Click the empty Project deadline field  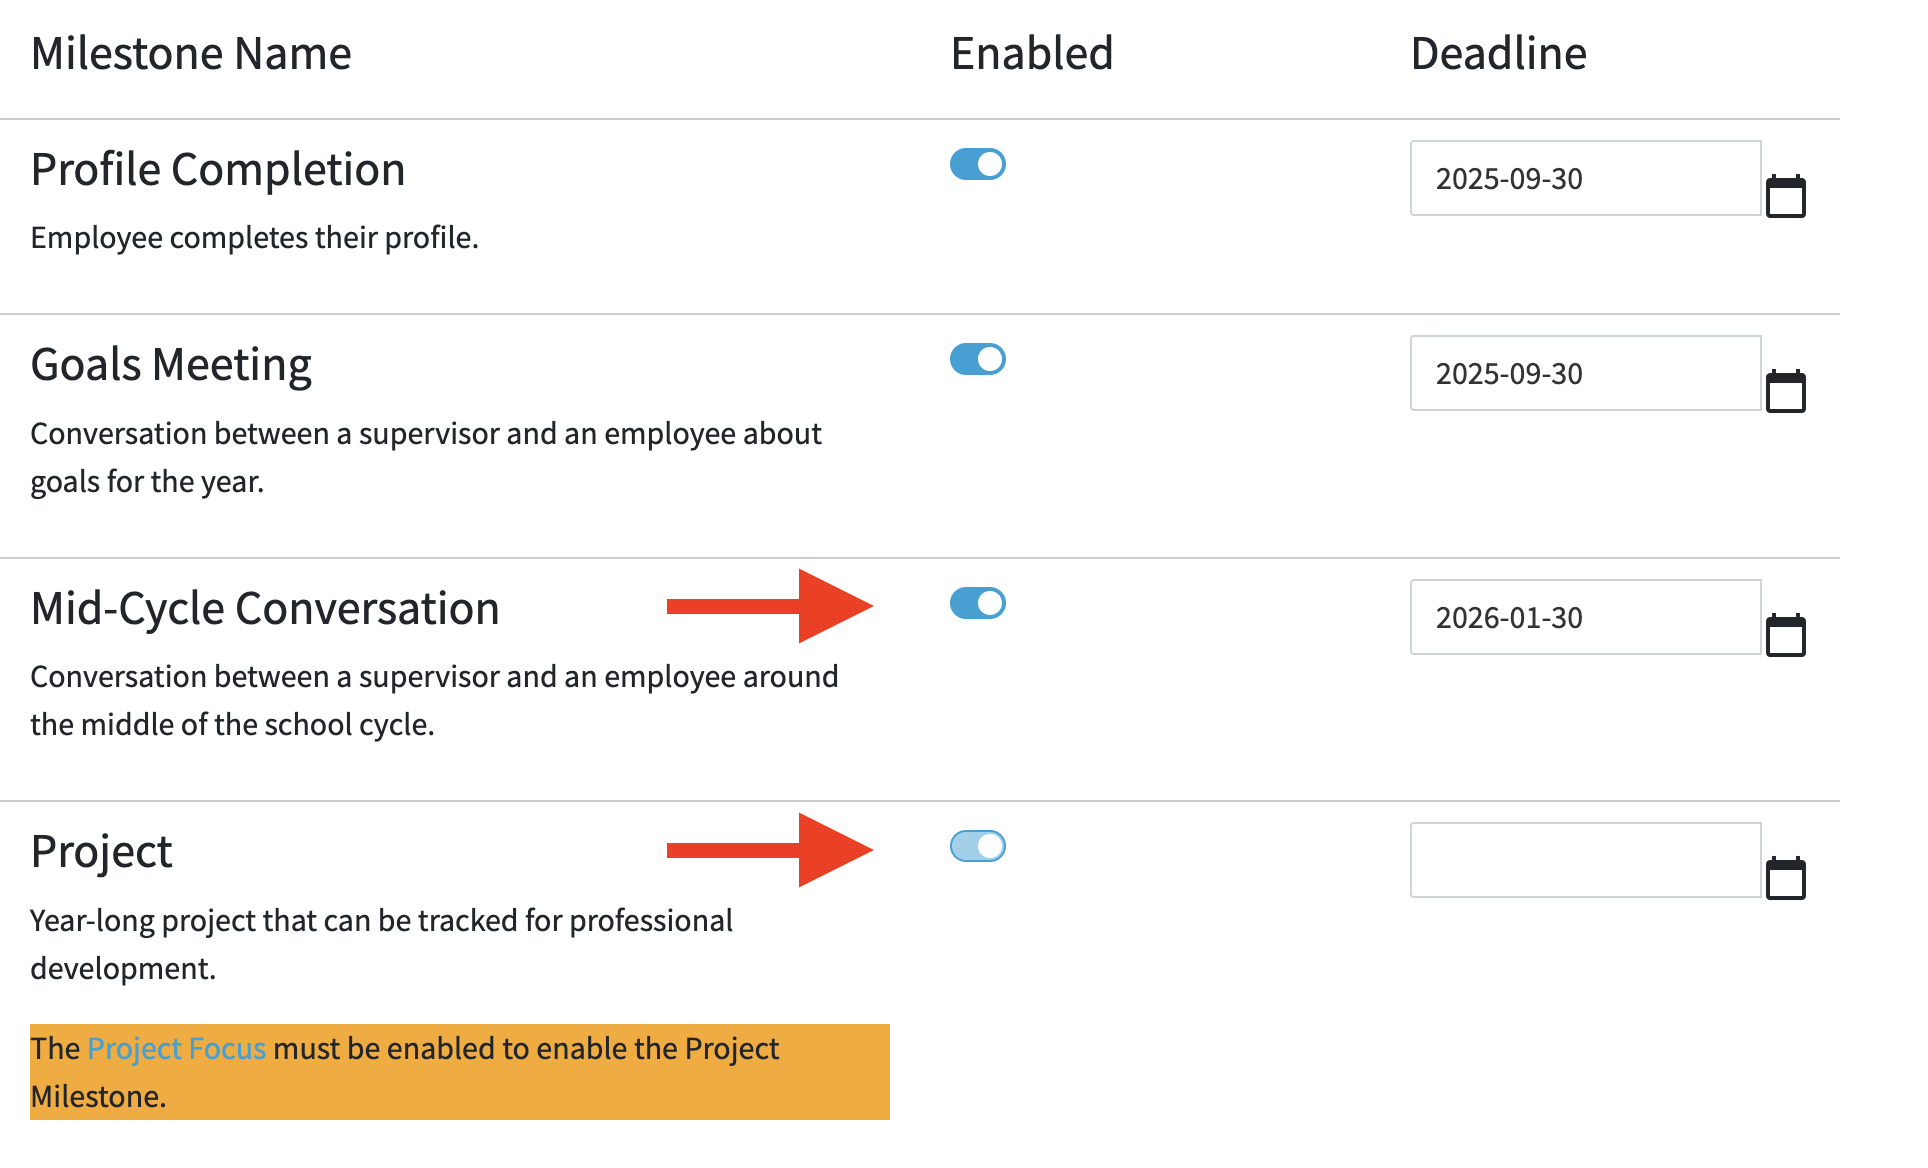click(x=1585, y=860)
